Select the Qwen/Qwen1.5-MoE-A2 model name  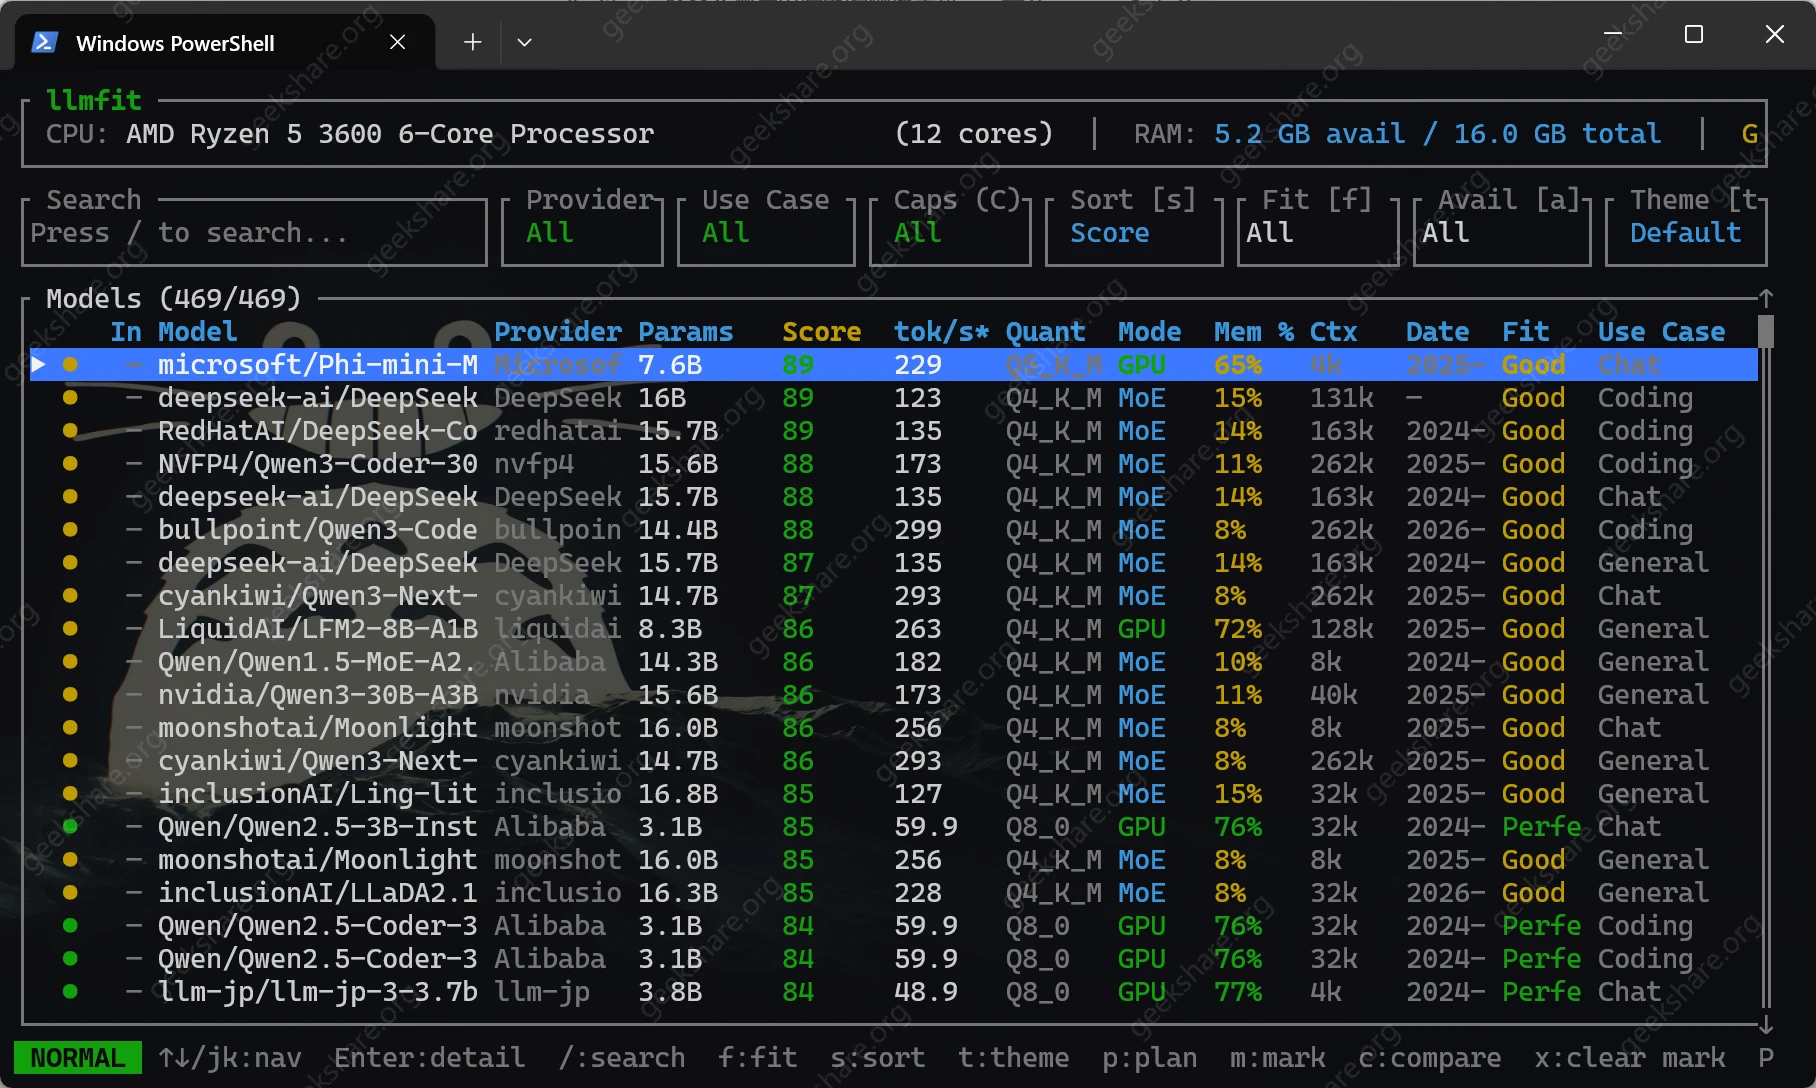click(x=318, y=662)
